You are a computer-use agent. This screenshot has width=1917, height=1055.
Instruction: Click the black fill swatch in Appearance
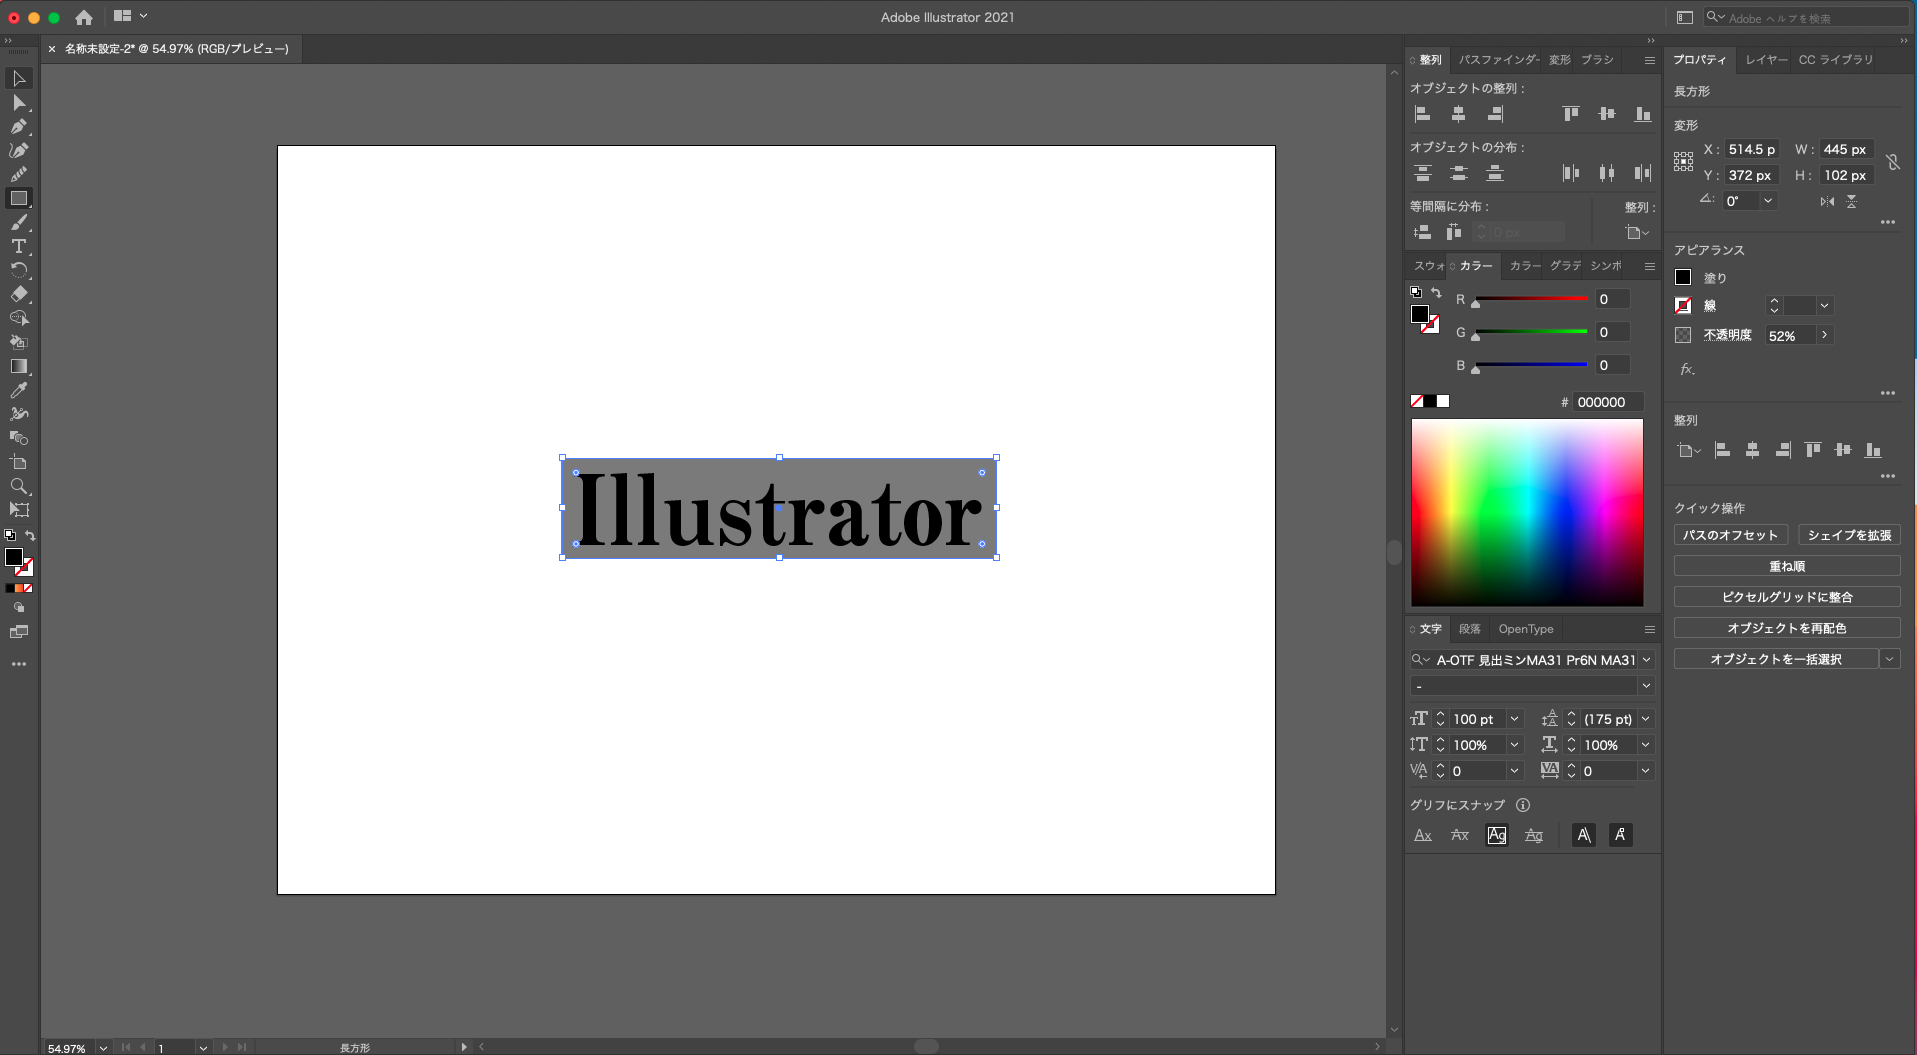1683,277
